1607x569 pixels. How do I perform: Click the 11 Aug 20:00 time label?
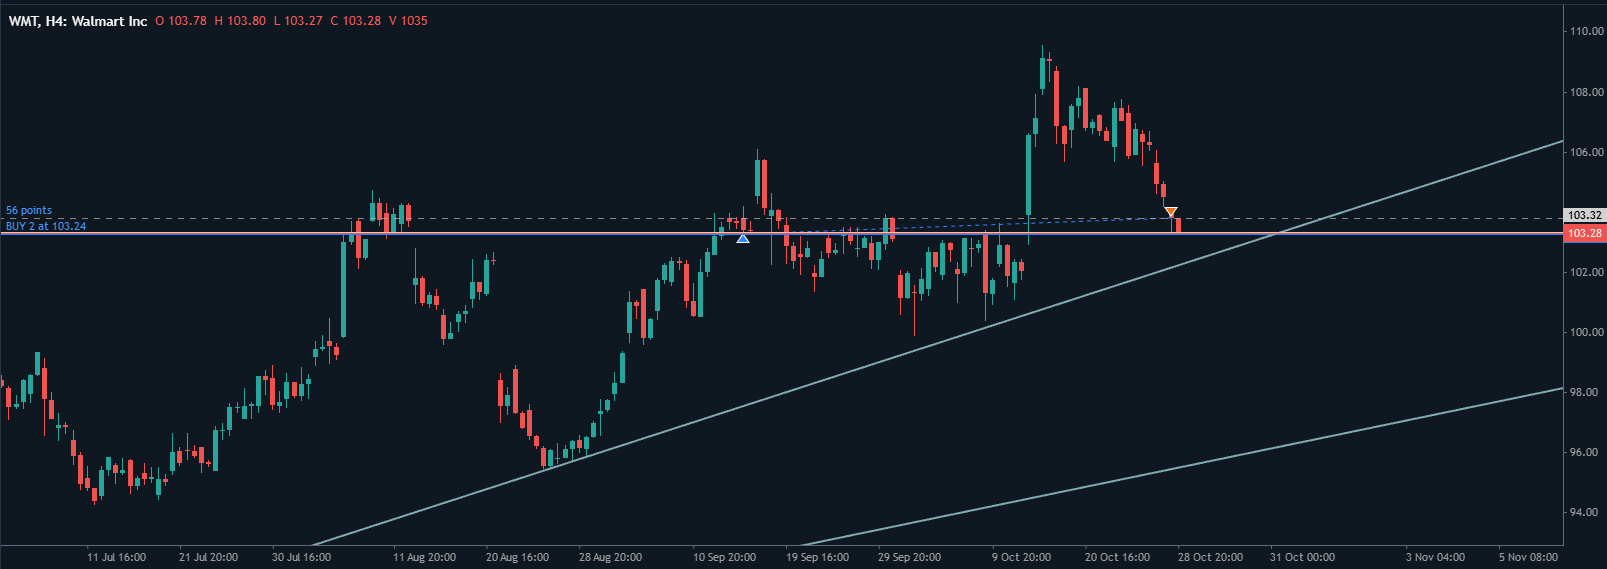click(x=424, y=557)
